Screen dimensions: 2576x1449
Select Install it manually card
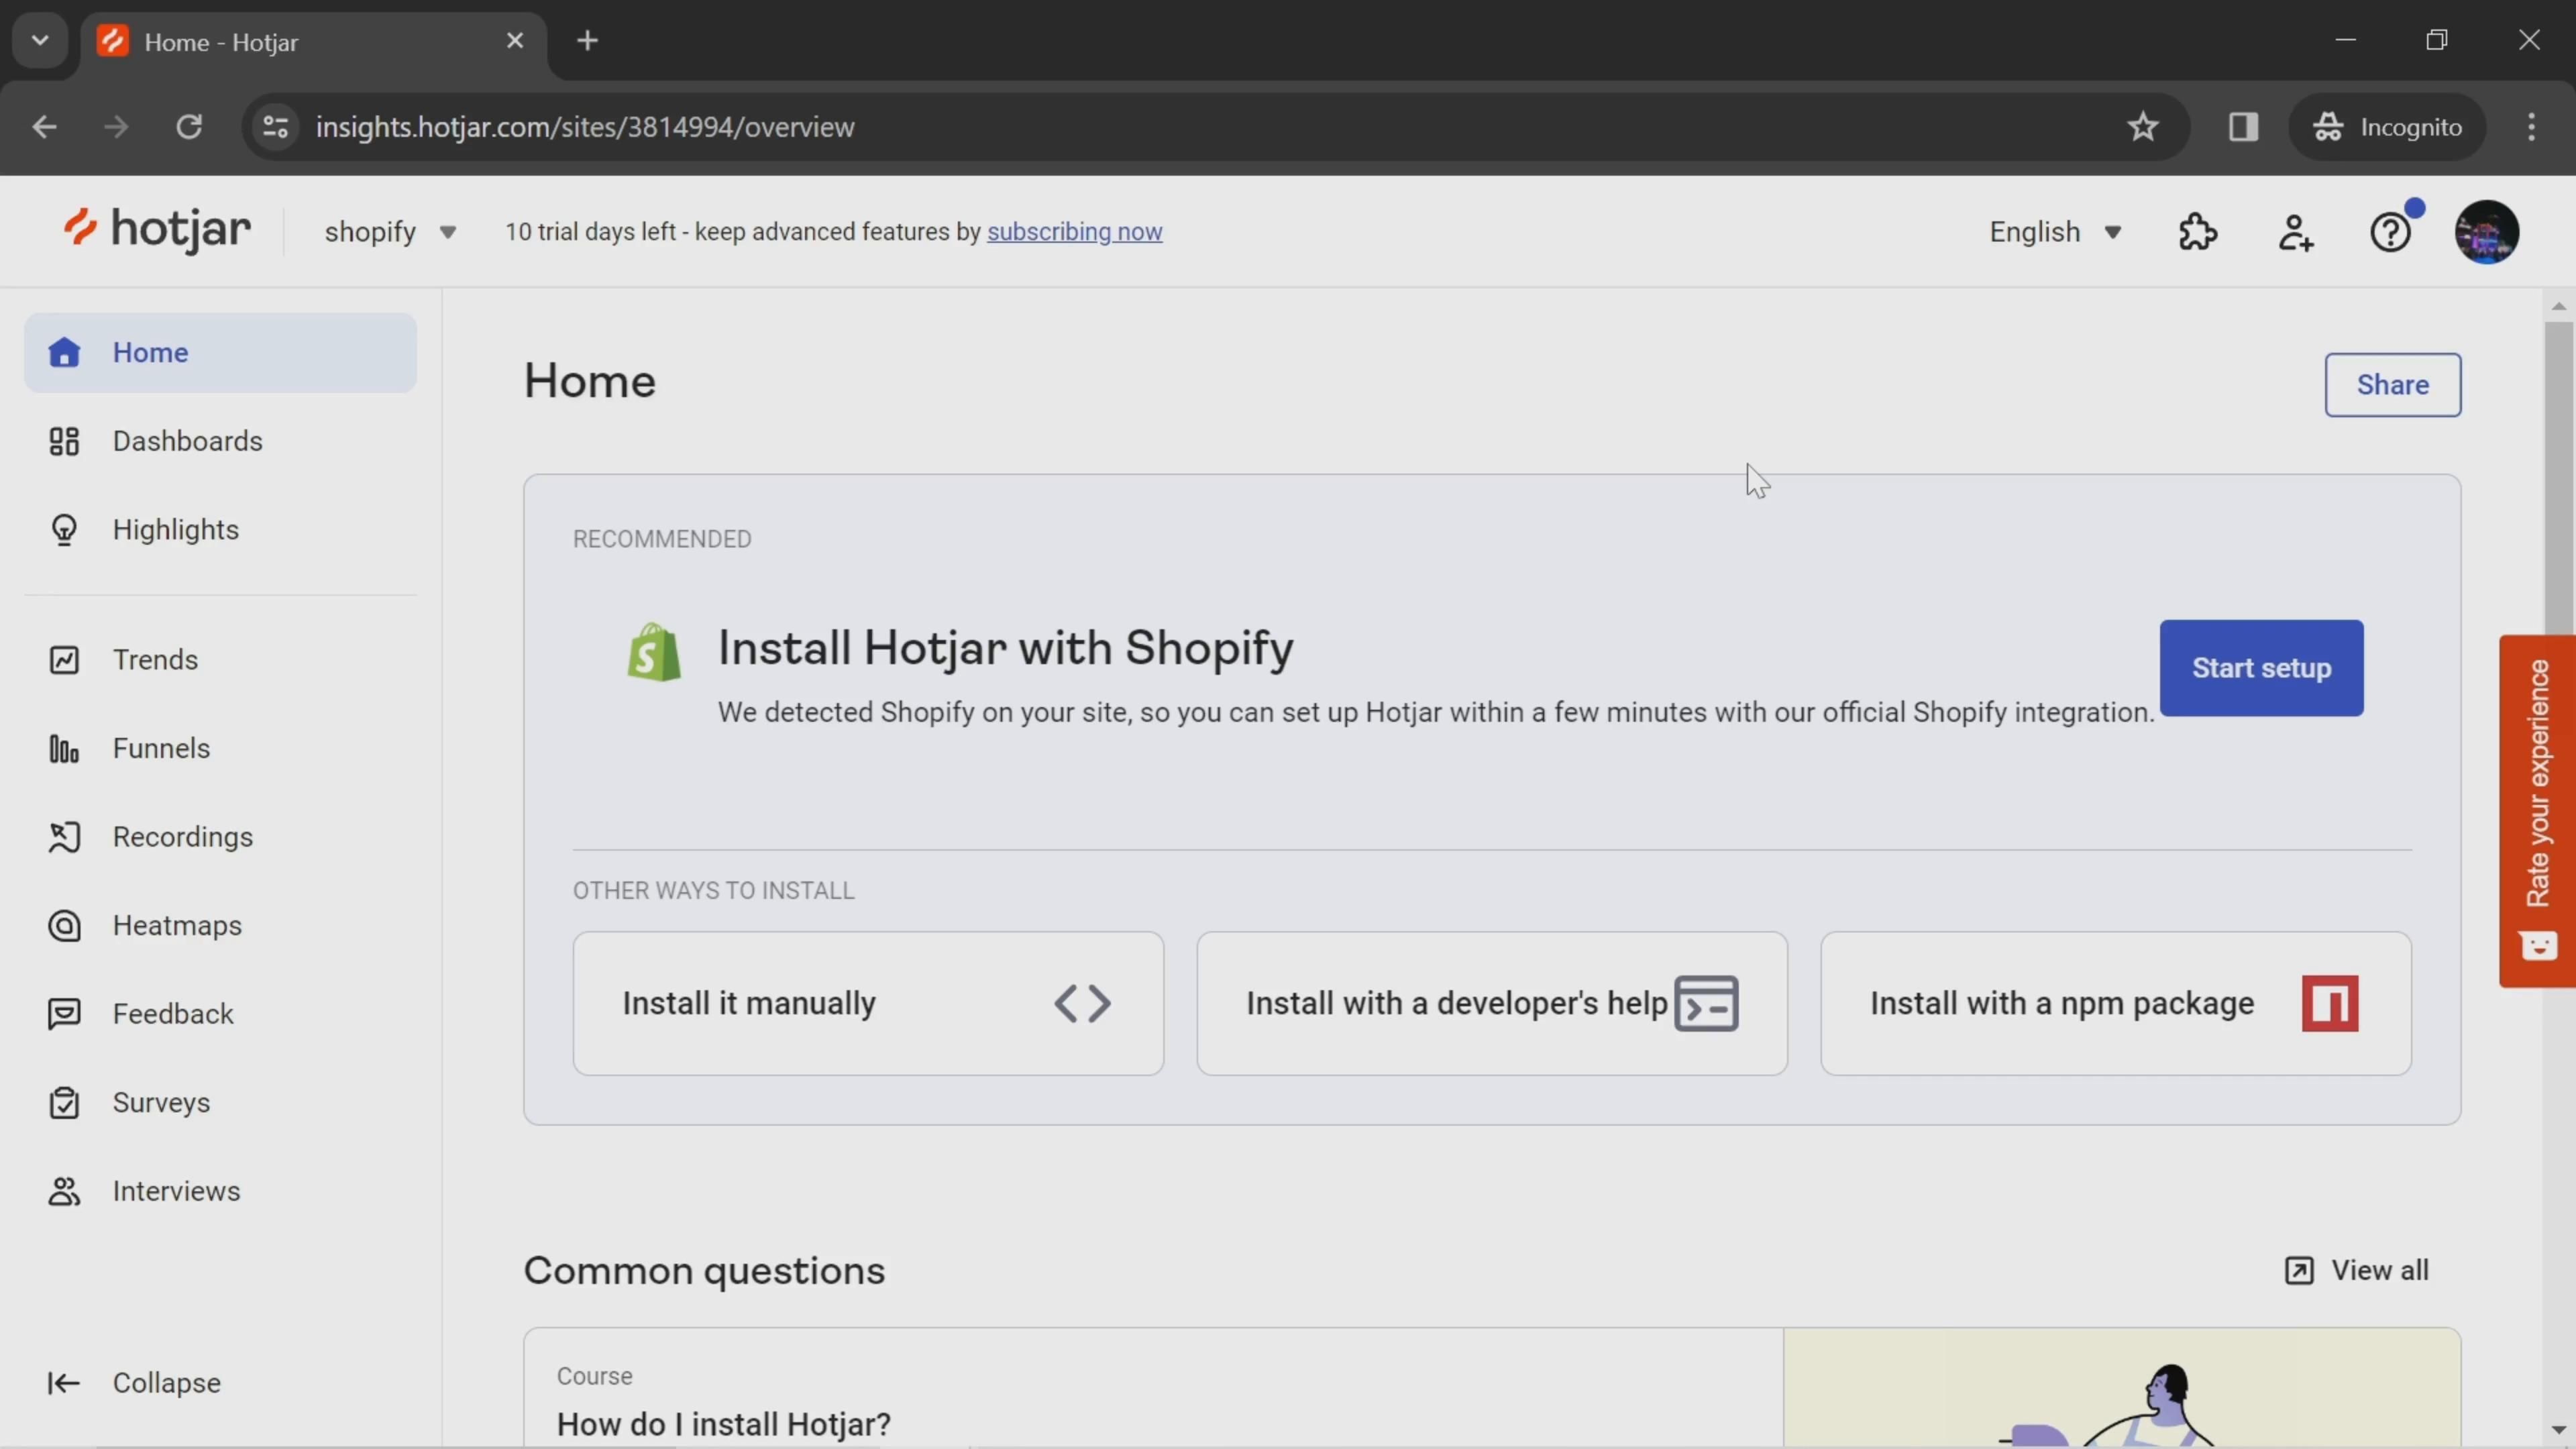[x=867, y=1003]
